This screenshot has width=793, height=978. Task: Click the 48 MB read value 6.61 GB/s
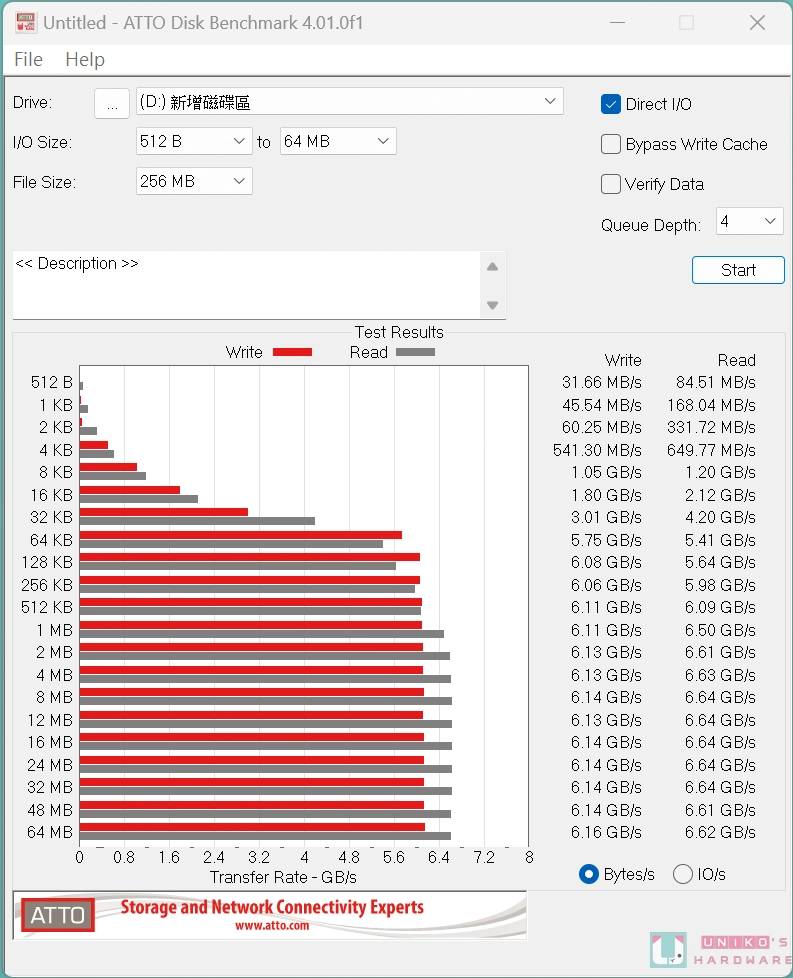[x=720, y=810]
